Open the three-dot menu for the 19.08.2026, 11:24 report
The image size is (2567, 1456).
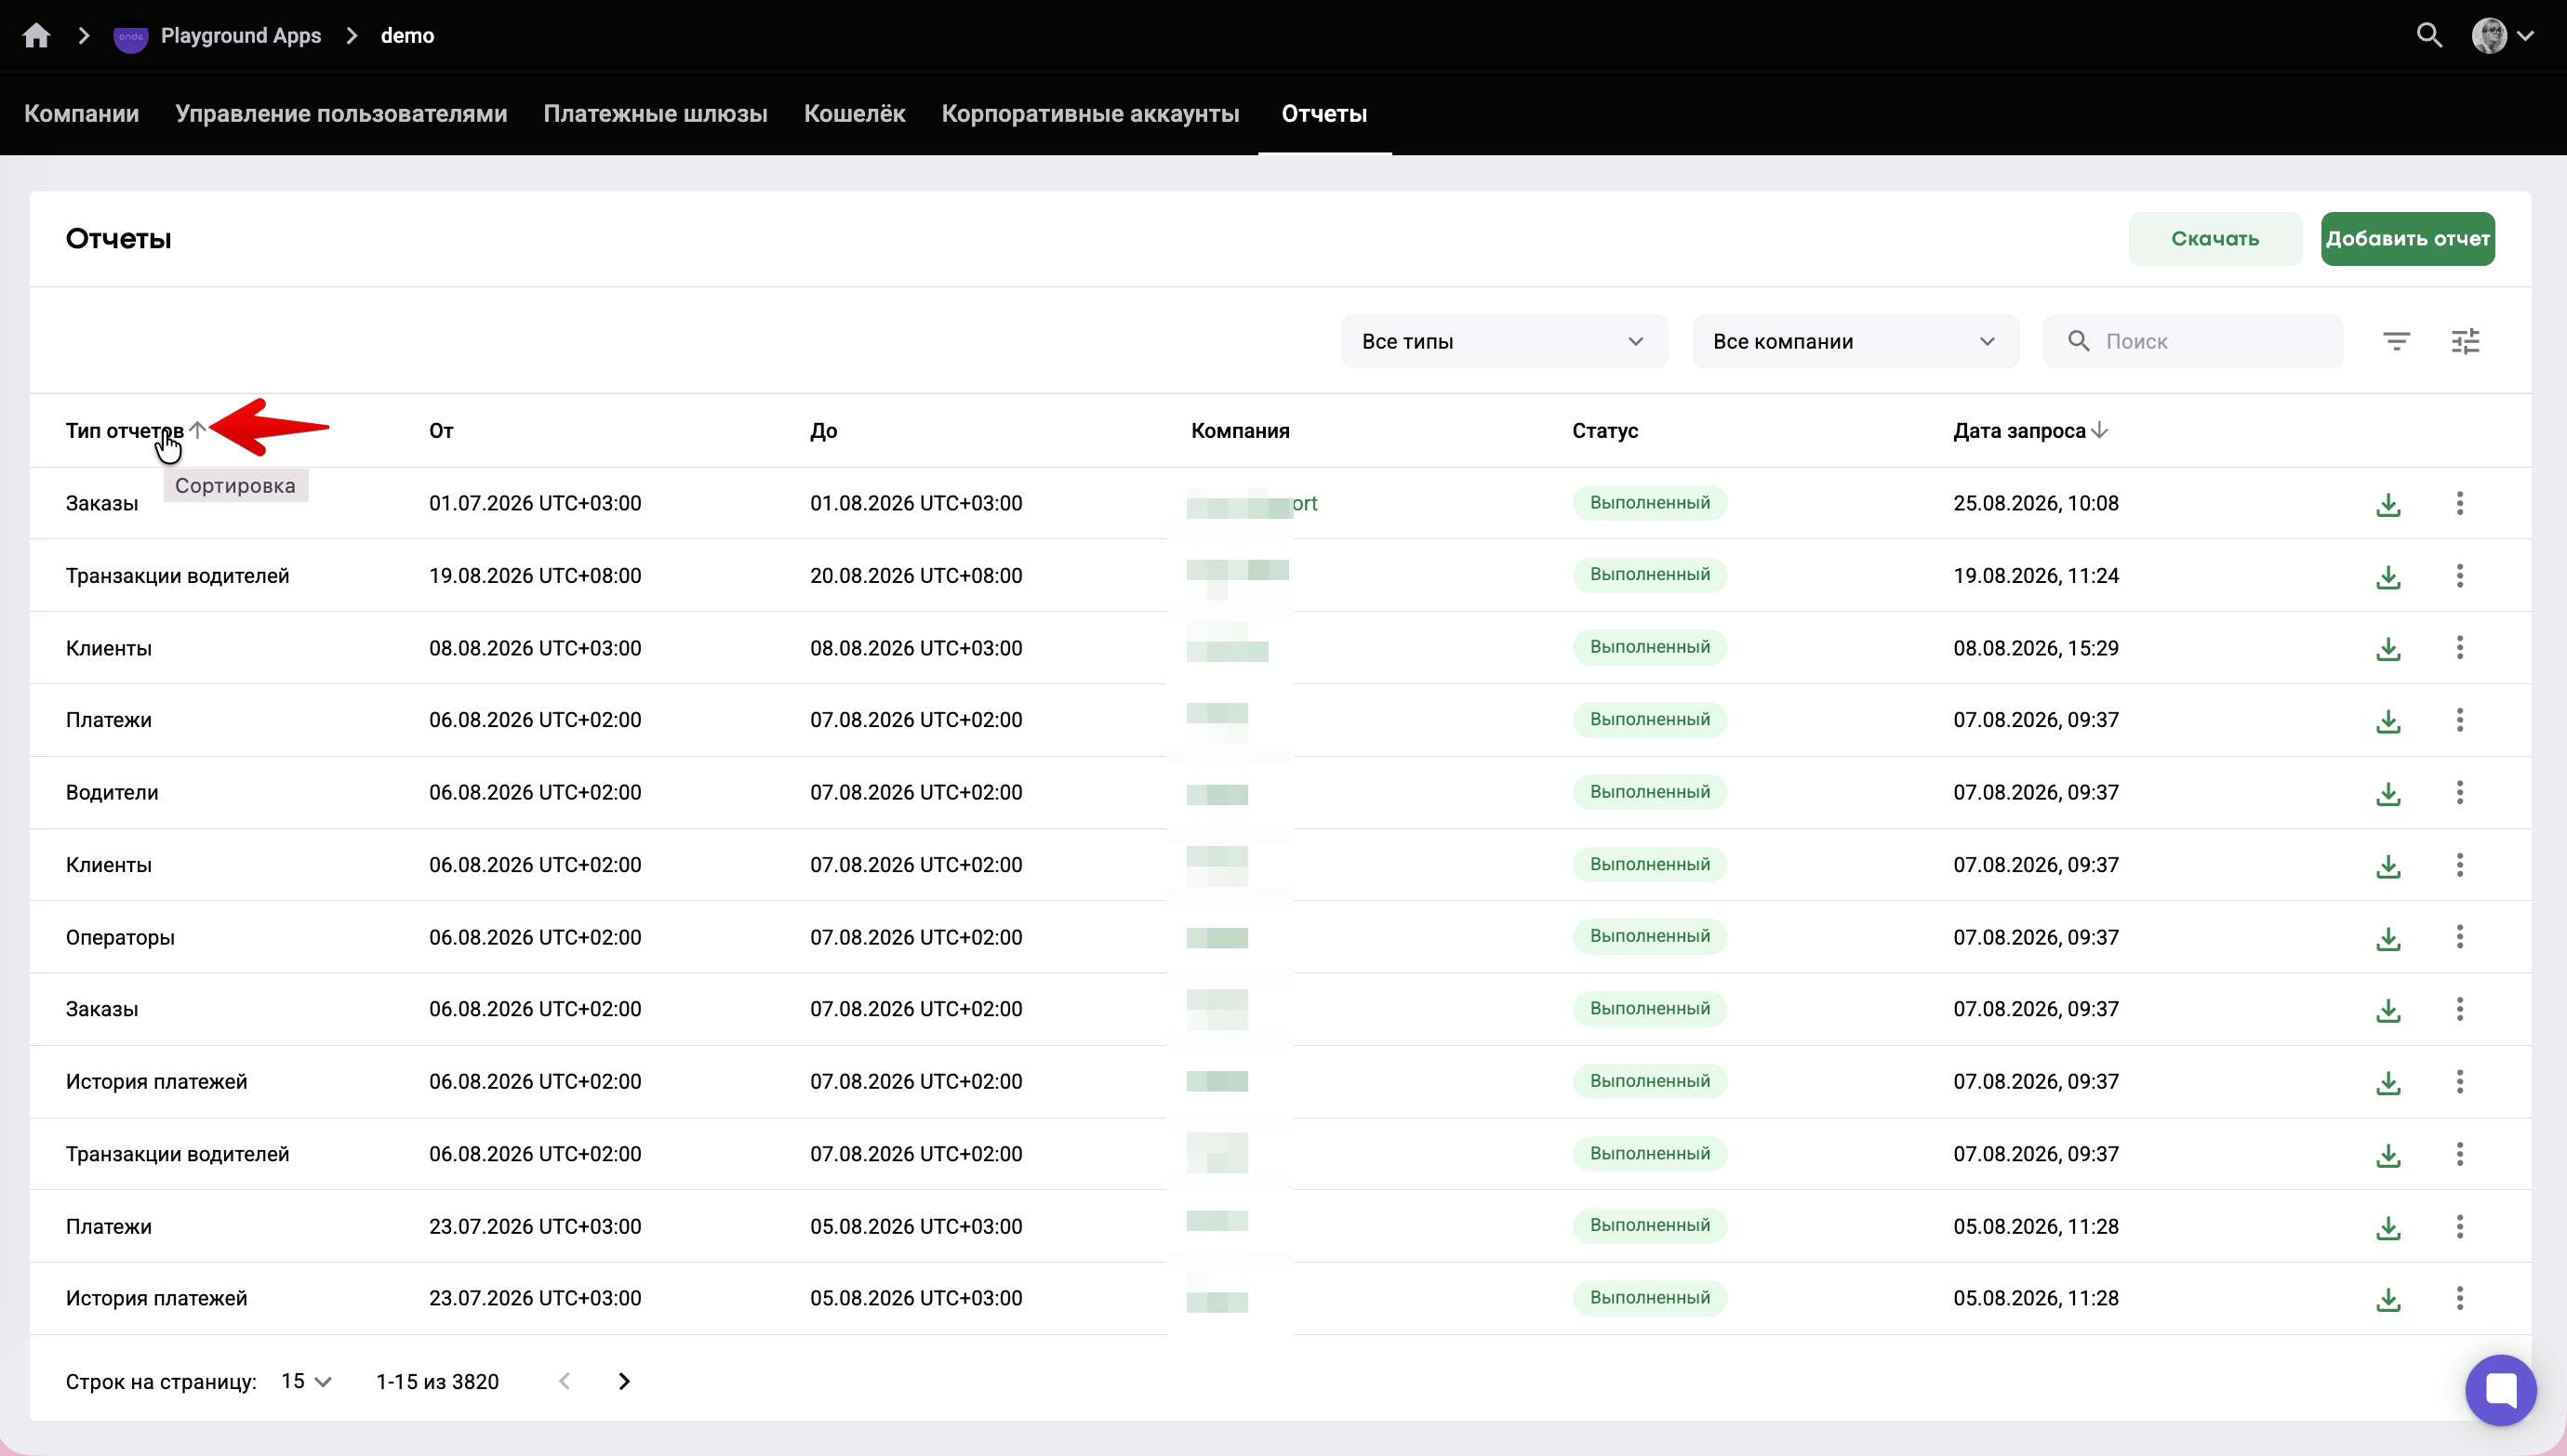(x=2460, y=576)
